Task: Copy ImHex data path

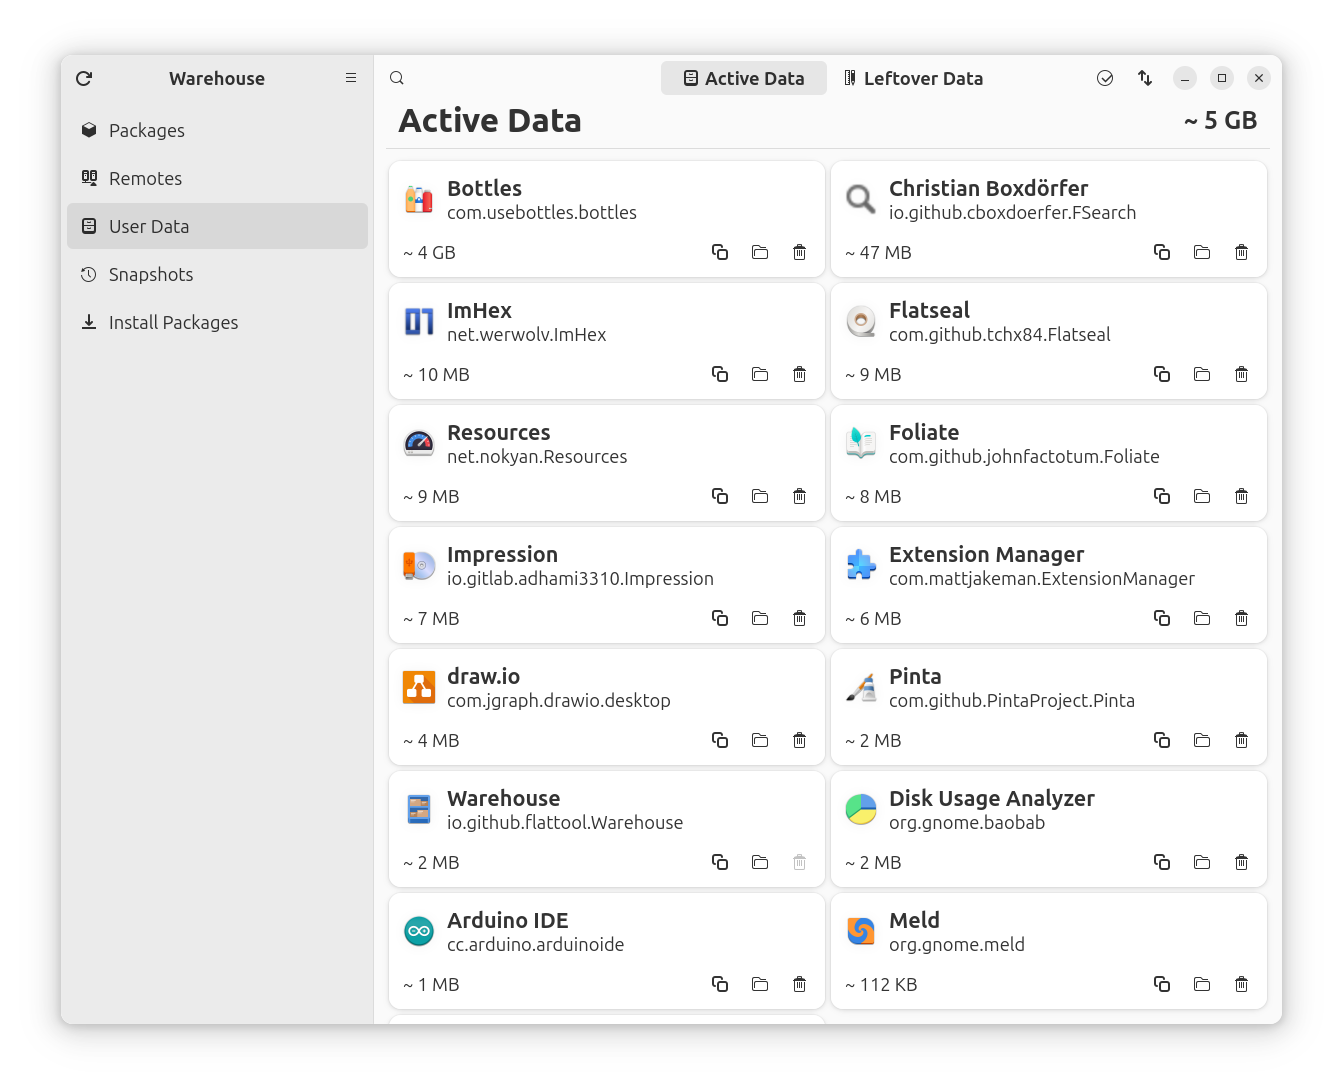Action: click(x=720, y=374)
